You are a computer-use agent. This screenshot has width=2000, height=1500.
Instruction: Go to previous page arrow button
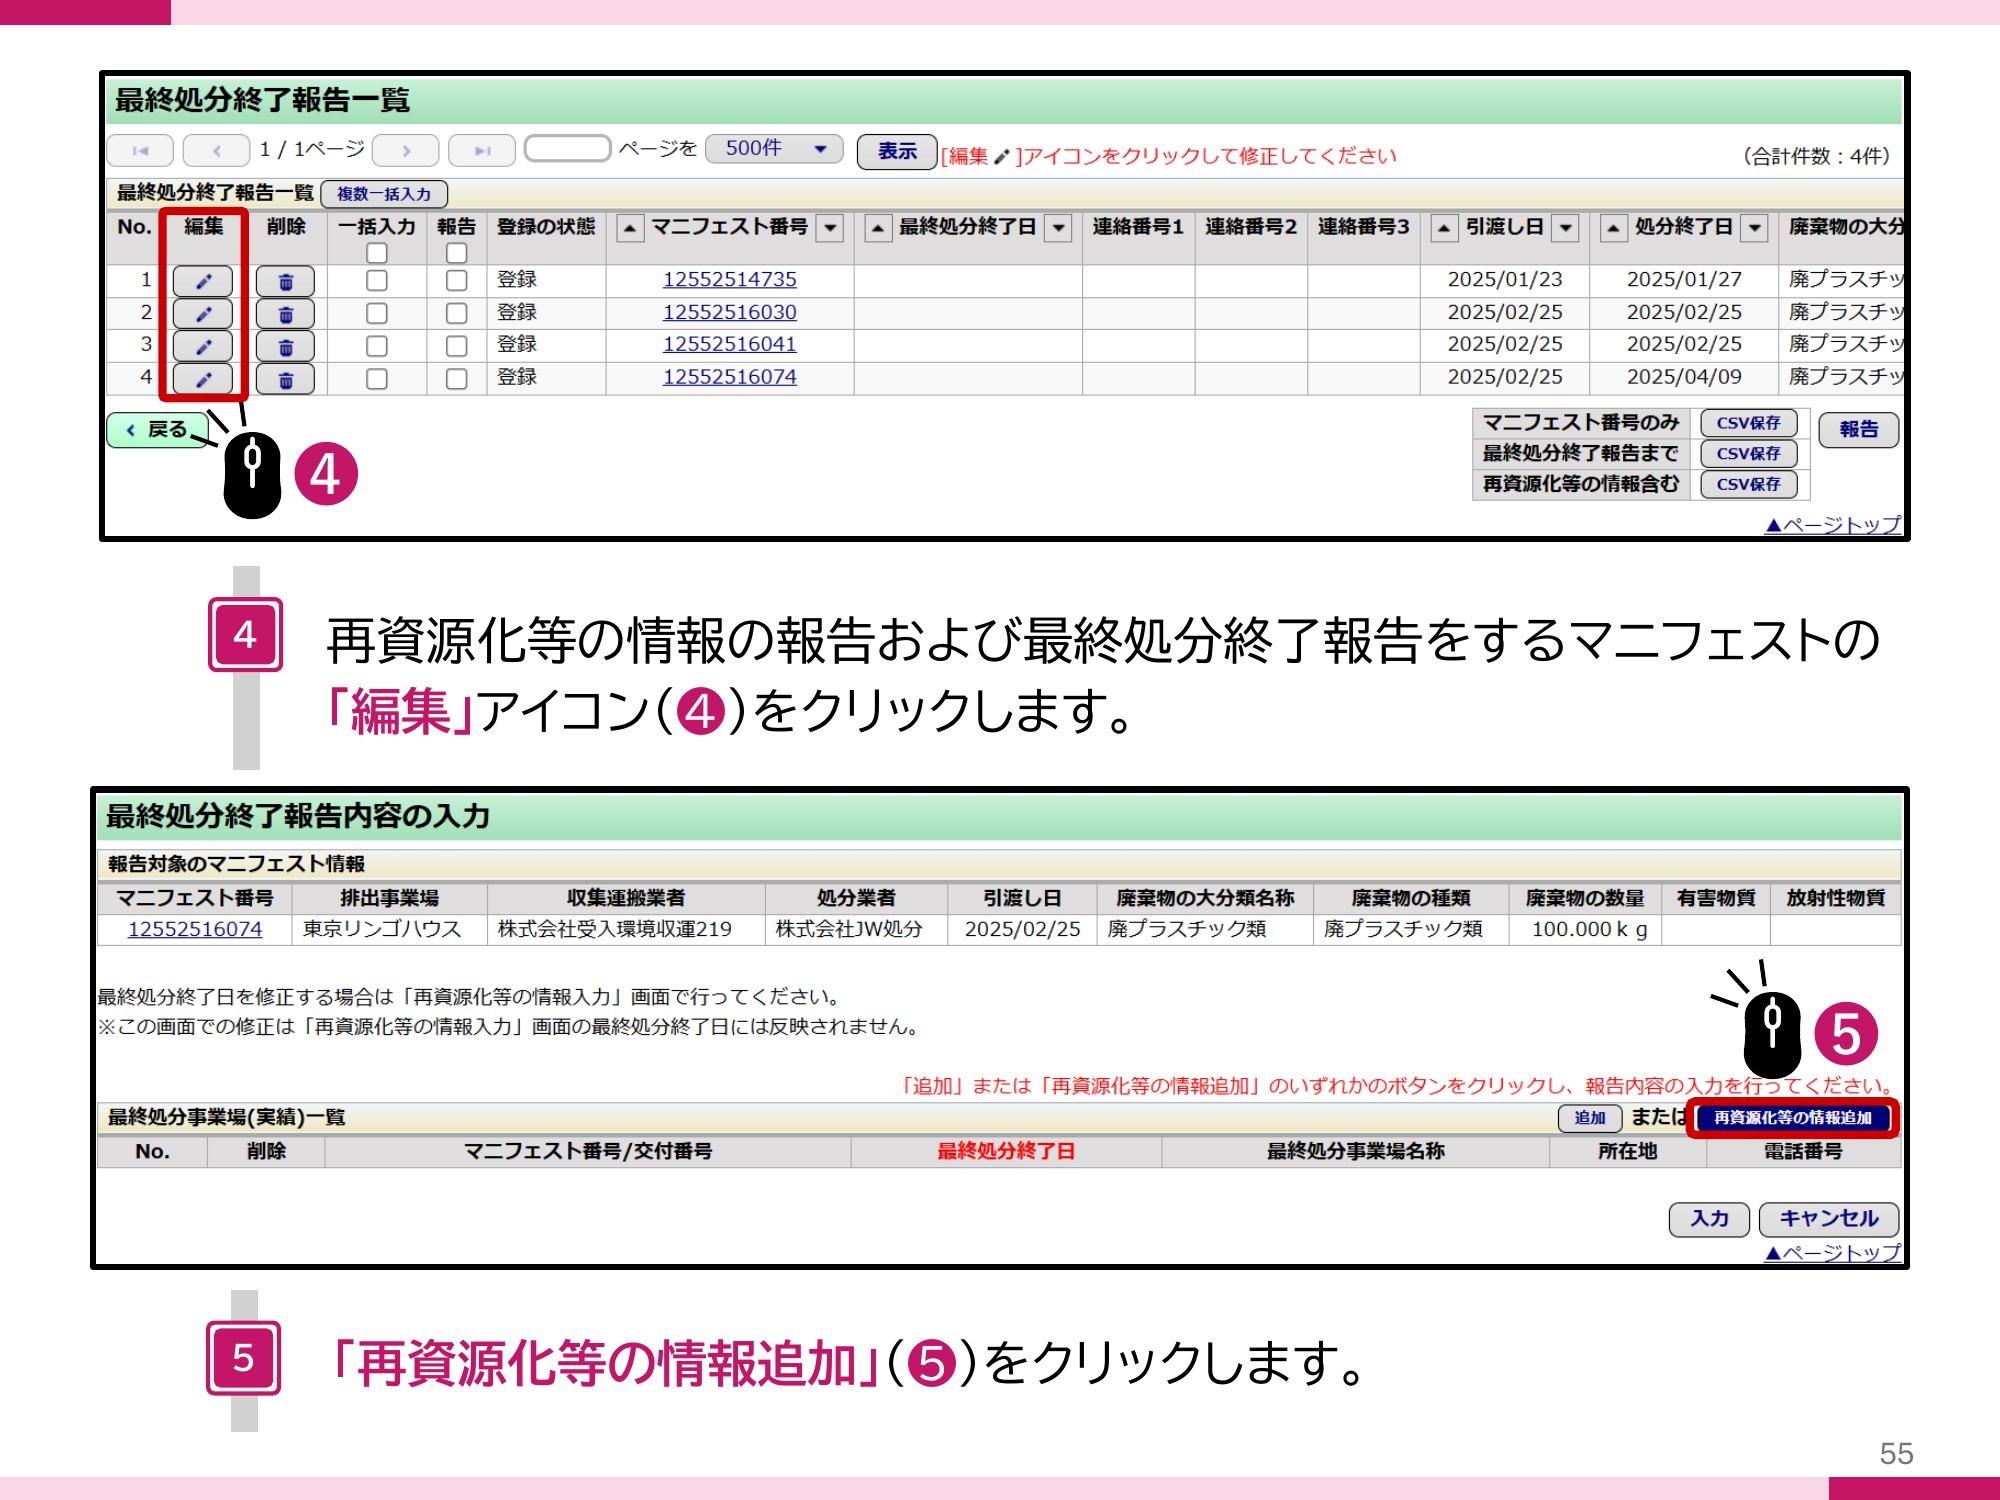coord(216,150)
